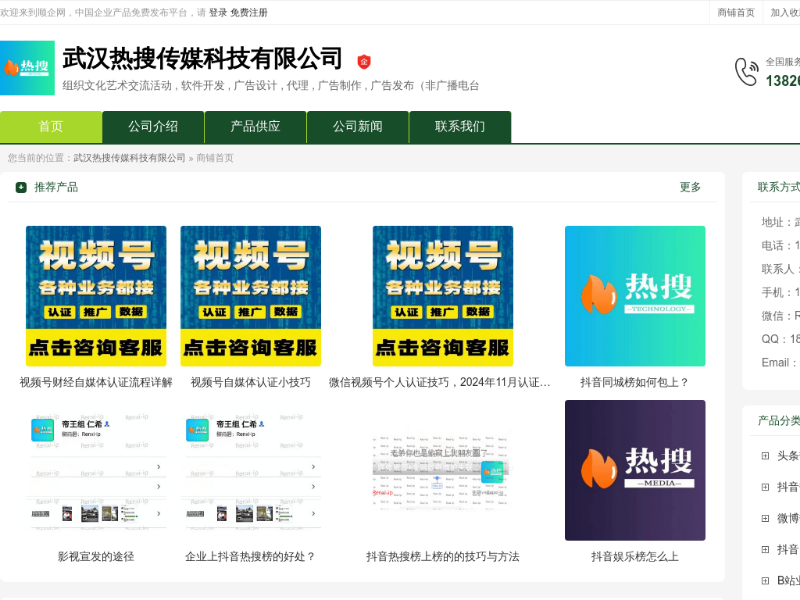
Task: Open thumbnail for 视频号自媒体认证小技巧
Action: [x=251, y=296]
